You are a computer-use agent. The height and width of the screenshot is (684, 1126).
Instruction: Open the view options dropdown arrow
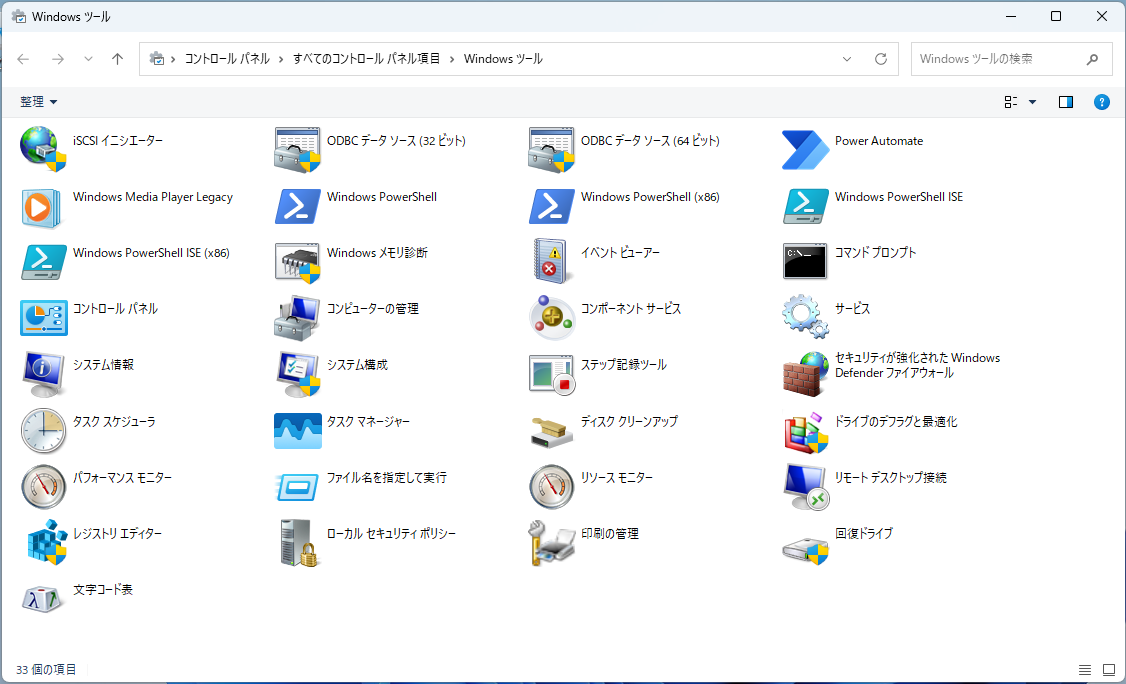(x=1033, y=102)
